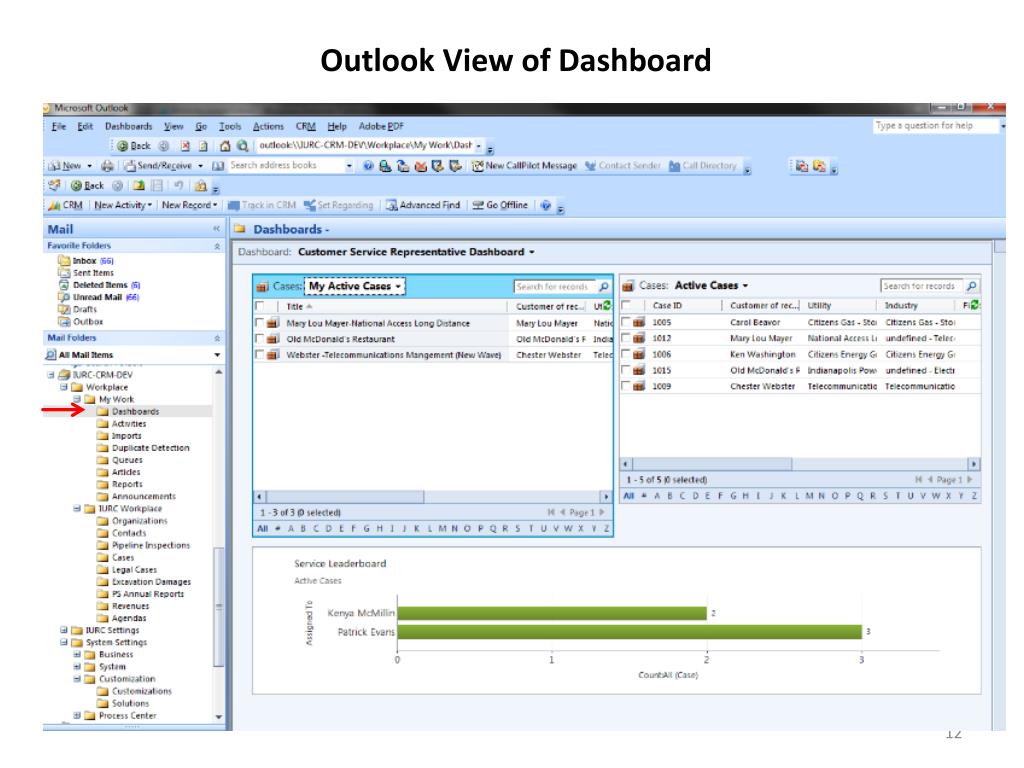Select the Dashboards folder in tree
1024x768 pixels.
pyautogui.click(x=135, y=411)
